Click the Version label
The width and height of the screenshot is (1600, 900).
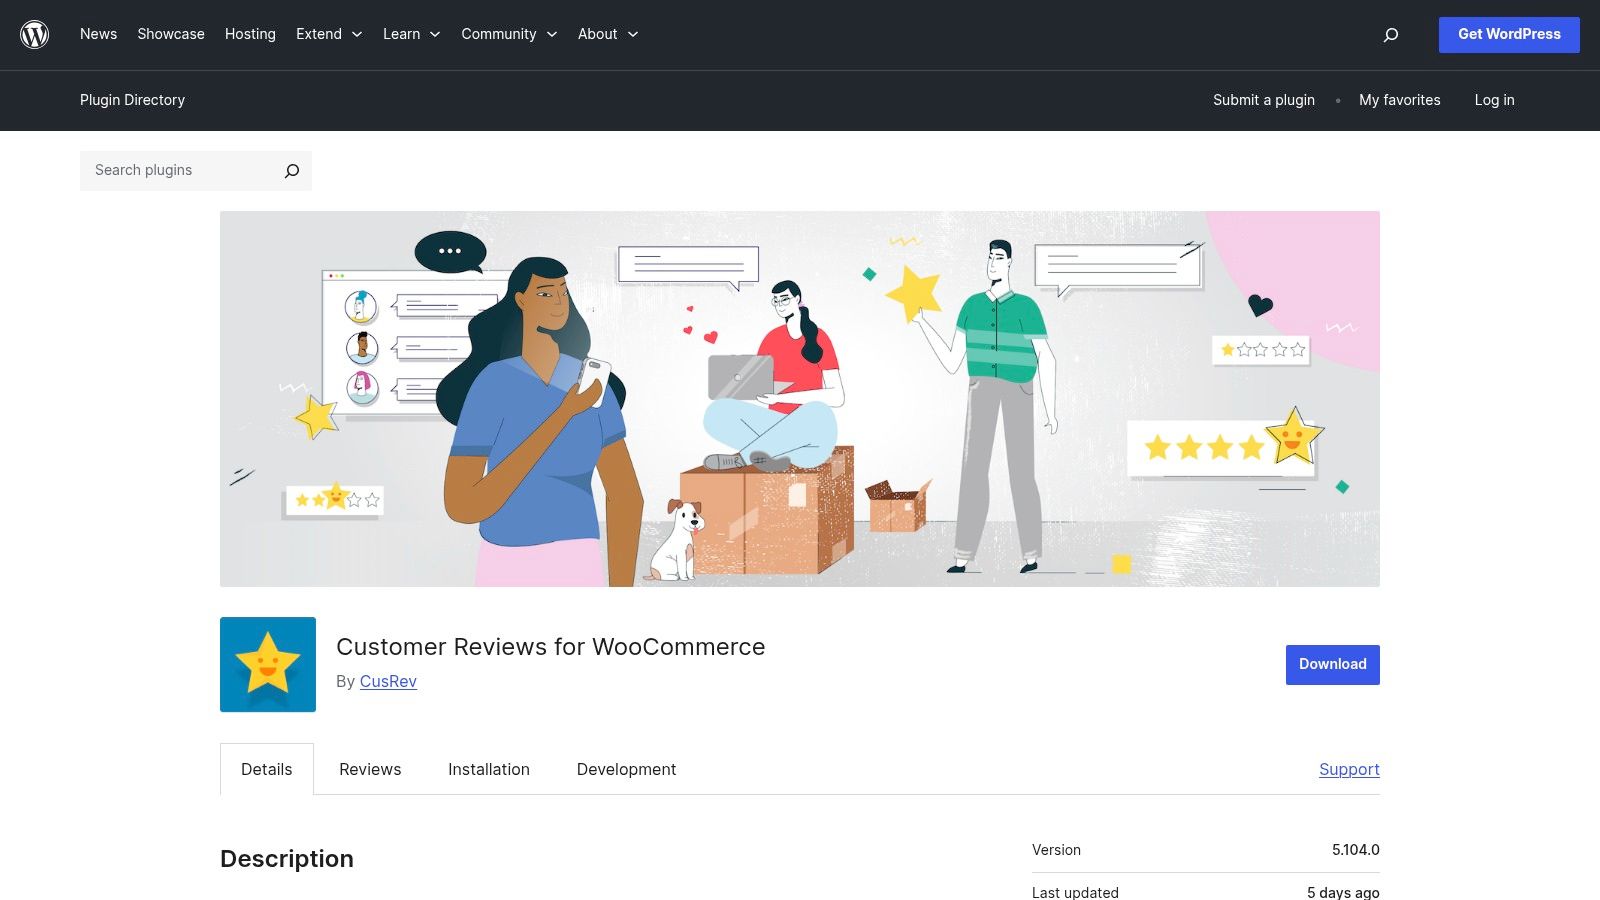tap(1056, 850)
